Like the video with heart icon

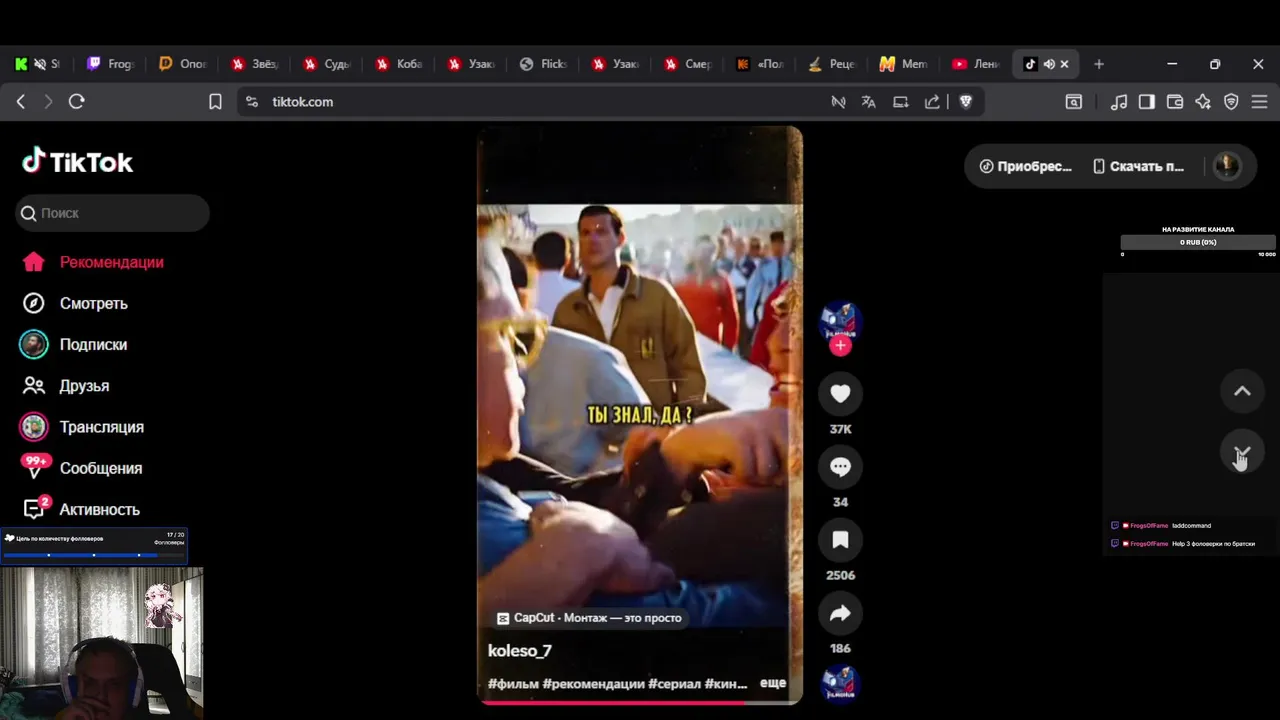(840, 394)
